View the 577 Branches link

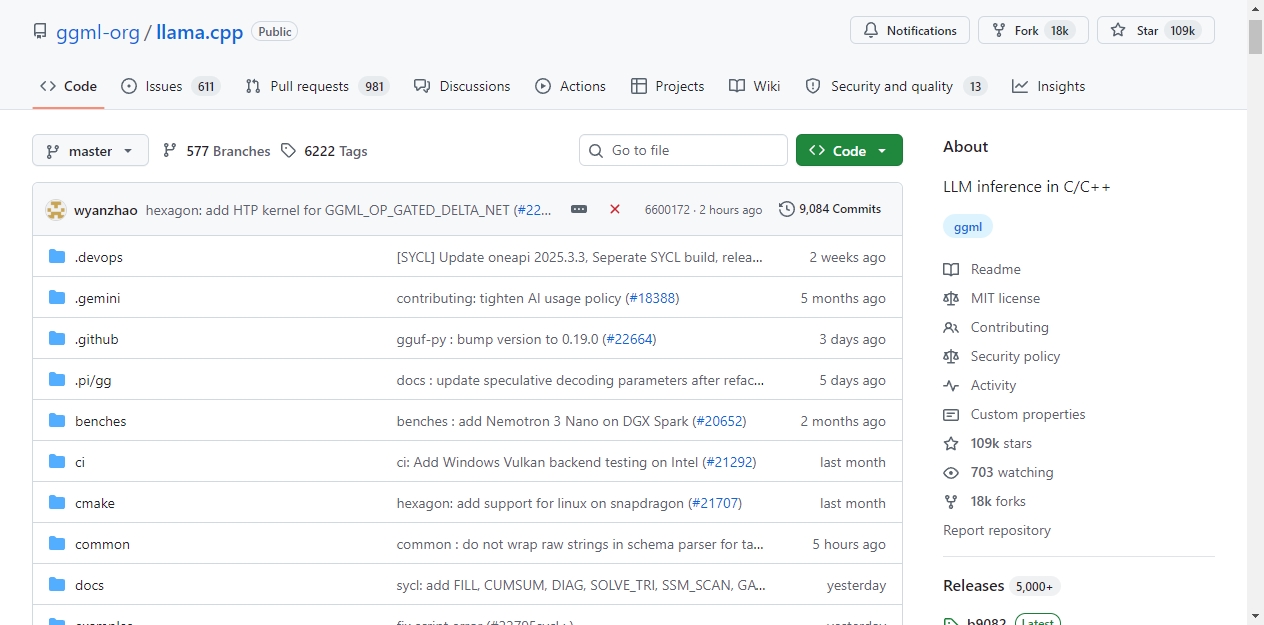pos(216,151)
